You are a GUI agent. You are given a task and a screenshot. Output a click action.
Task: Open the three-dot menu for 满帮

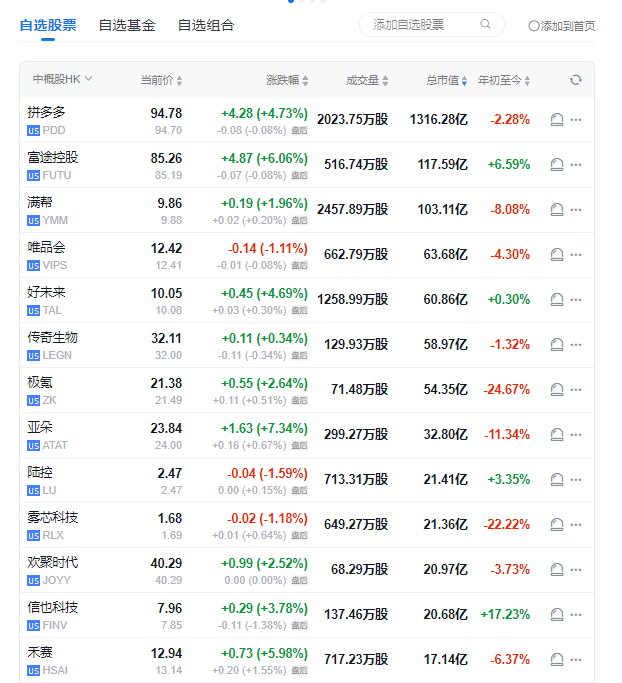coord(576,210)
